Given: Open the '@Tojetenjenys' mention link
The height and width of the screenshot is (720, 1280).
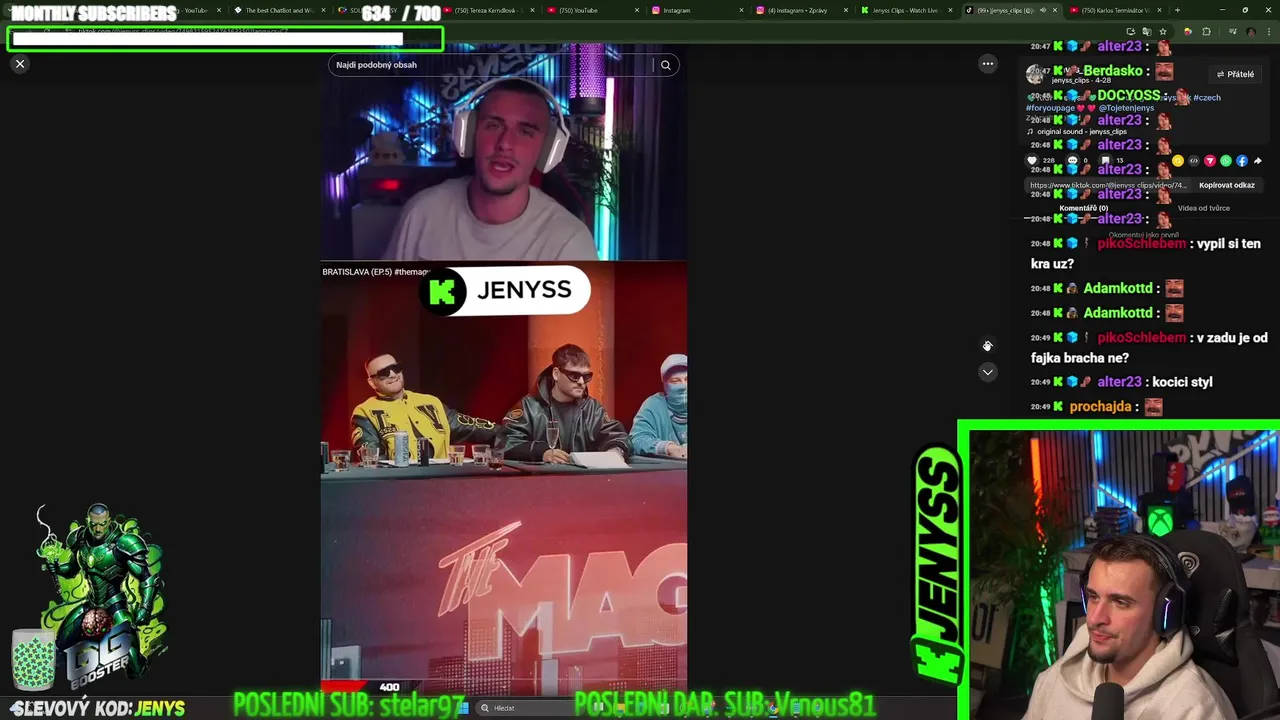Looking at the screenshot, I should pos(1126,108).
